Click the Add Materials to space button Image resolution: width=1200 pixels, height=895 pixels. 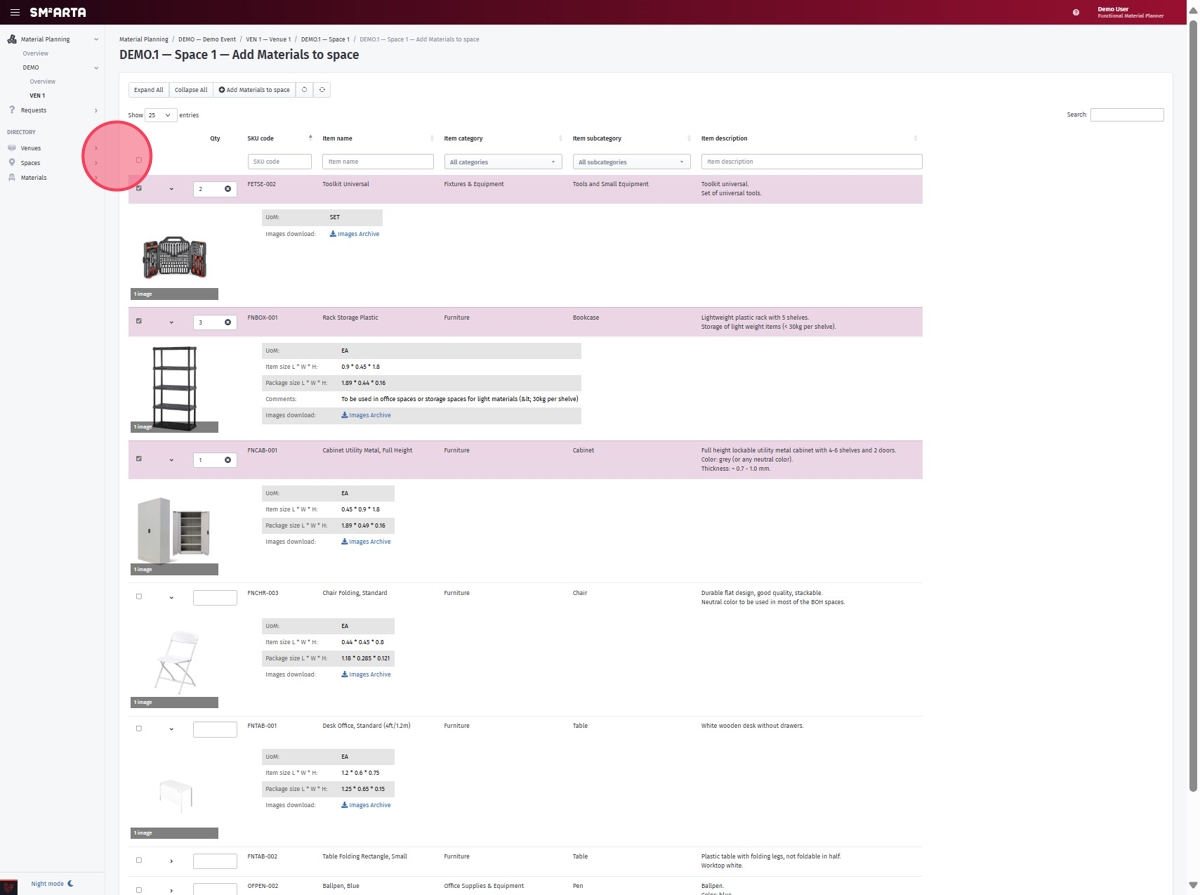(253, 89)
